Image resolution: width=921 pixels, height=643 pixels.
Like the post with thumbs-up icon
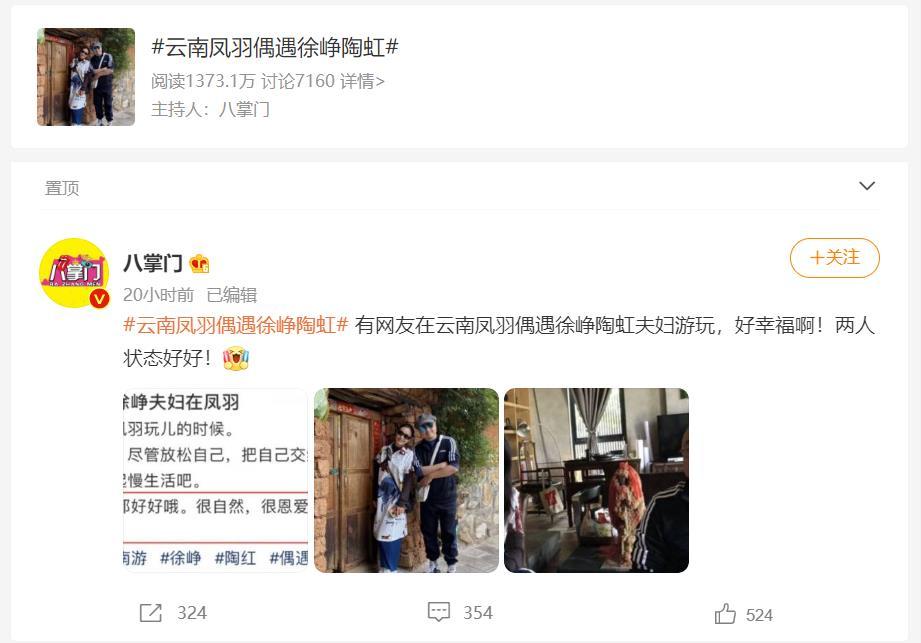pos(725,614)
